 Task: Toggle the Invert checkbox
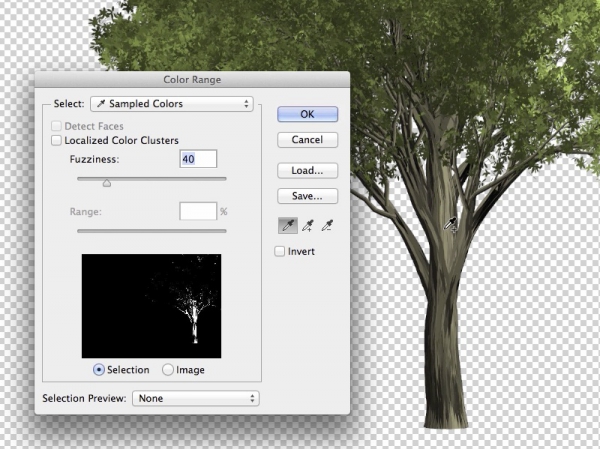(280, 252)
